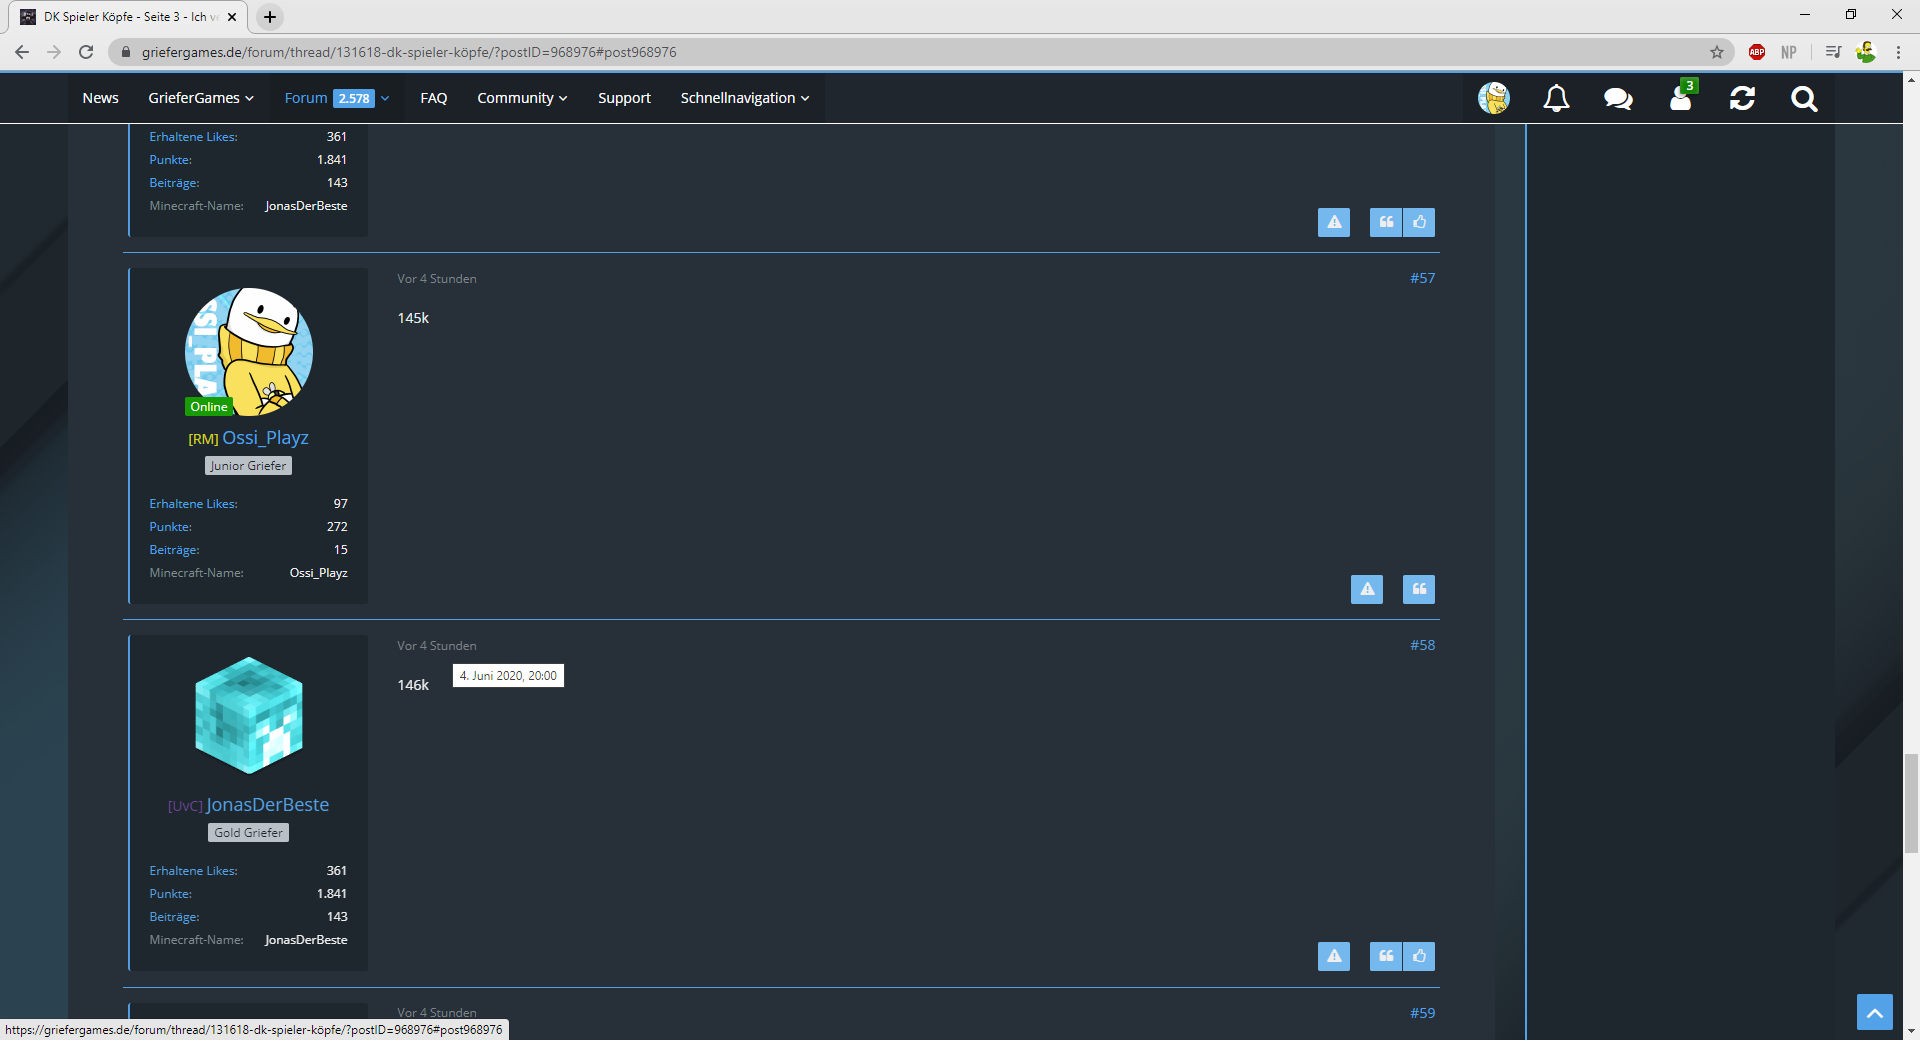Open the FAQ menu item
Screen dimensions: 1920x1040
434,98
